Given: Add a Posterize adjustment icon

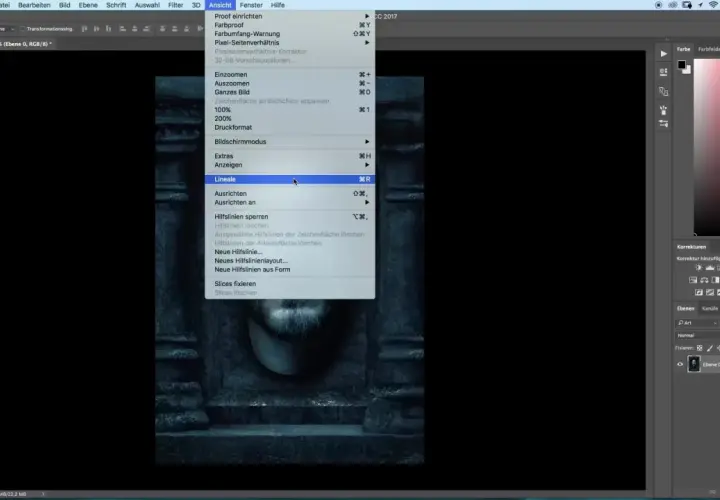Looking at the screenshot, I should click(710, 292).
